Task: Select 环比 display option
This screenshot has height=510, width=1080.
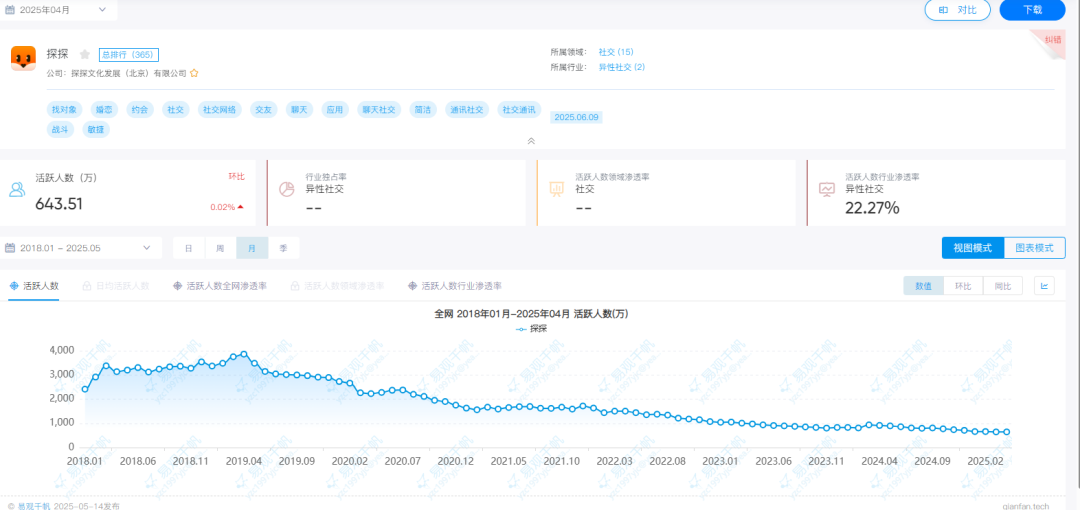Action: tap(963, 286)
